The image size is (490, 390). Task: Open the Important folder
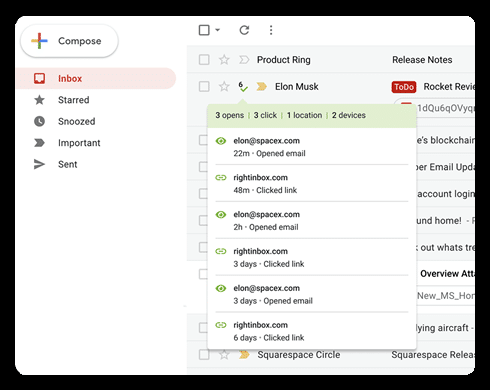[79, 143]
